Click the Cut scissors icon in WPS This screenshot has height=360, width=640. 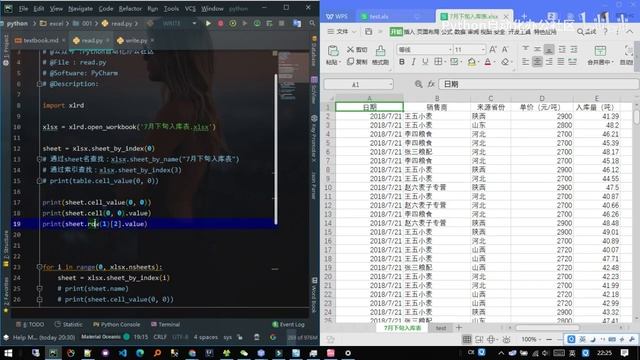350,49
